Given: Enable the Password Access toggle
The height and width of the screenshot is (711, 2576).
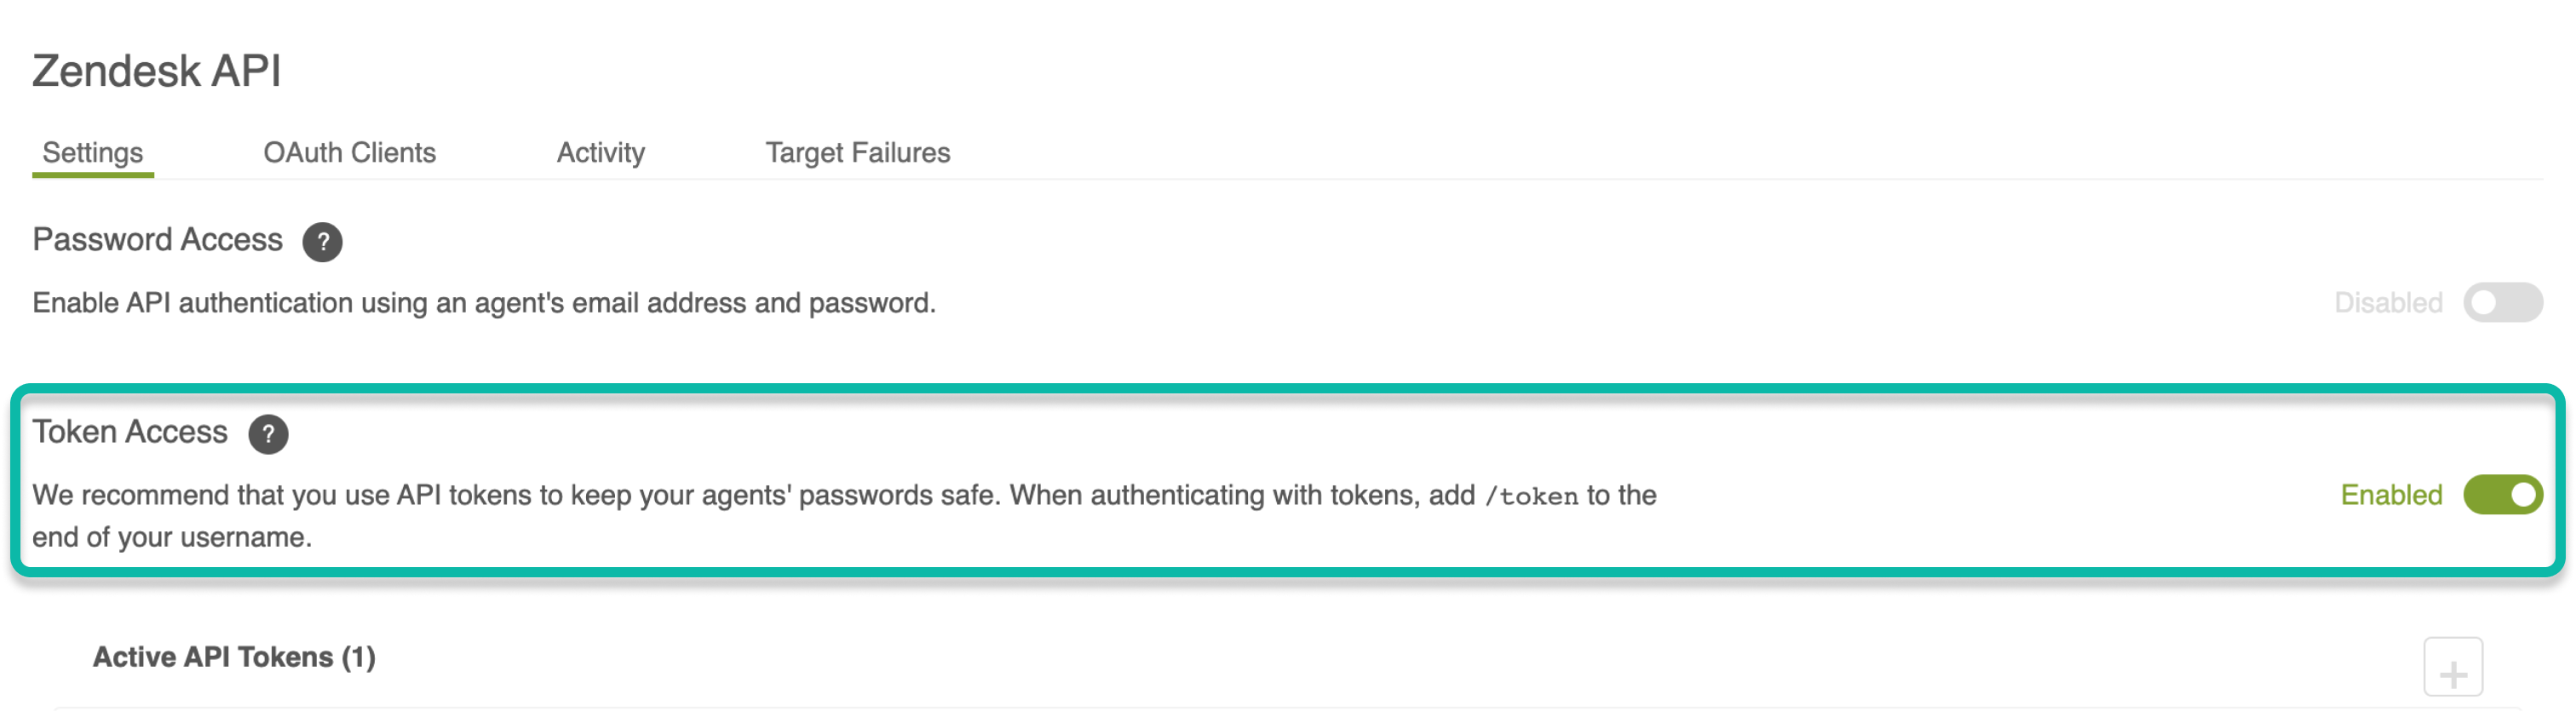Looking at the screenshot, I should (x=2502, y=302).
